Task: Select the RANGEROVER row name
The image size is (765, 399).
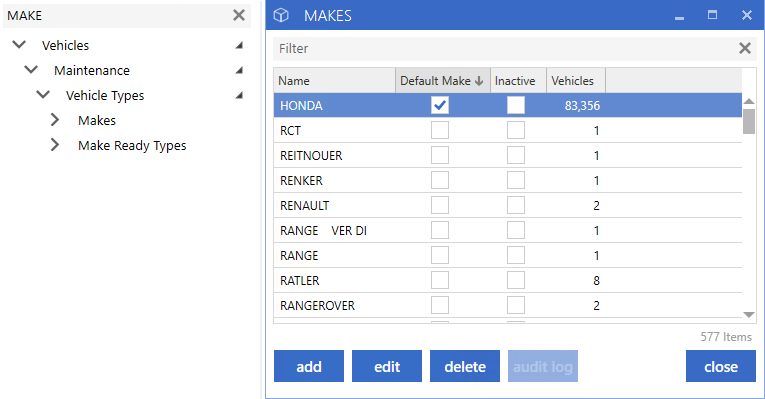Action: point(317,306)
